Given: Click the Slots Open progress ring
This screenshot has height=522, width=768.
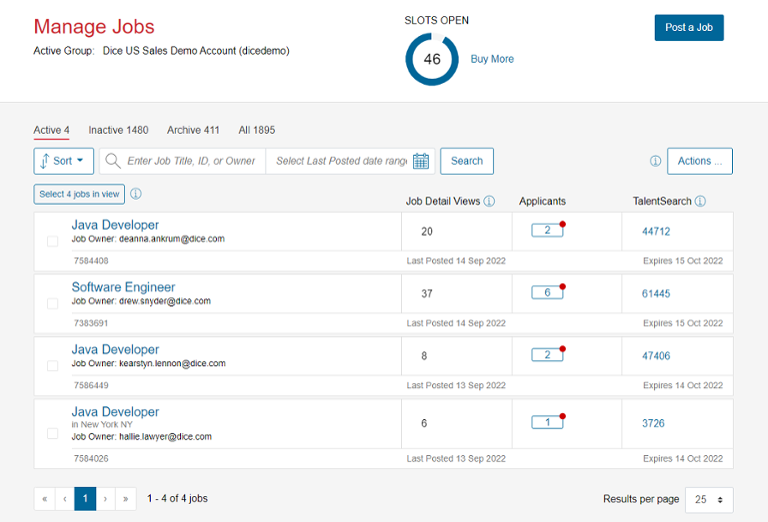Looking at the screenshot, I should tap(432, 59).
